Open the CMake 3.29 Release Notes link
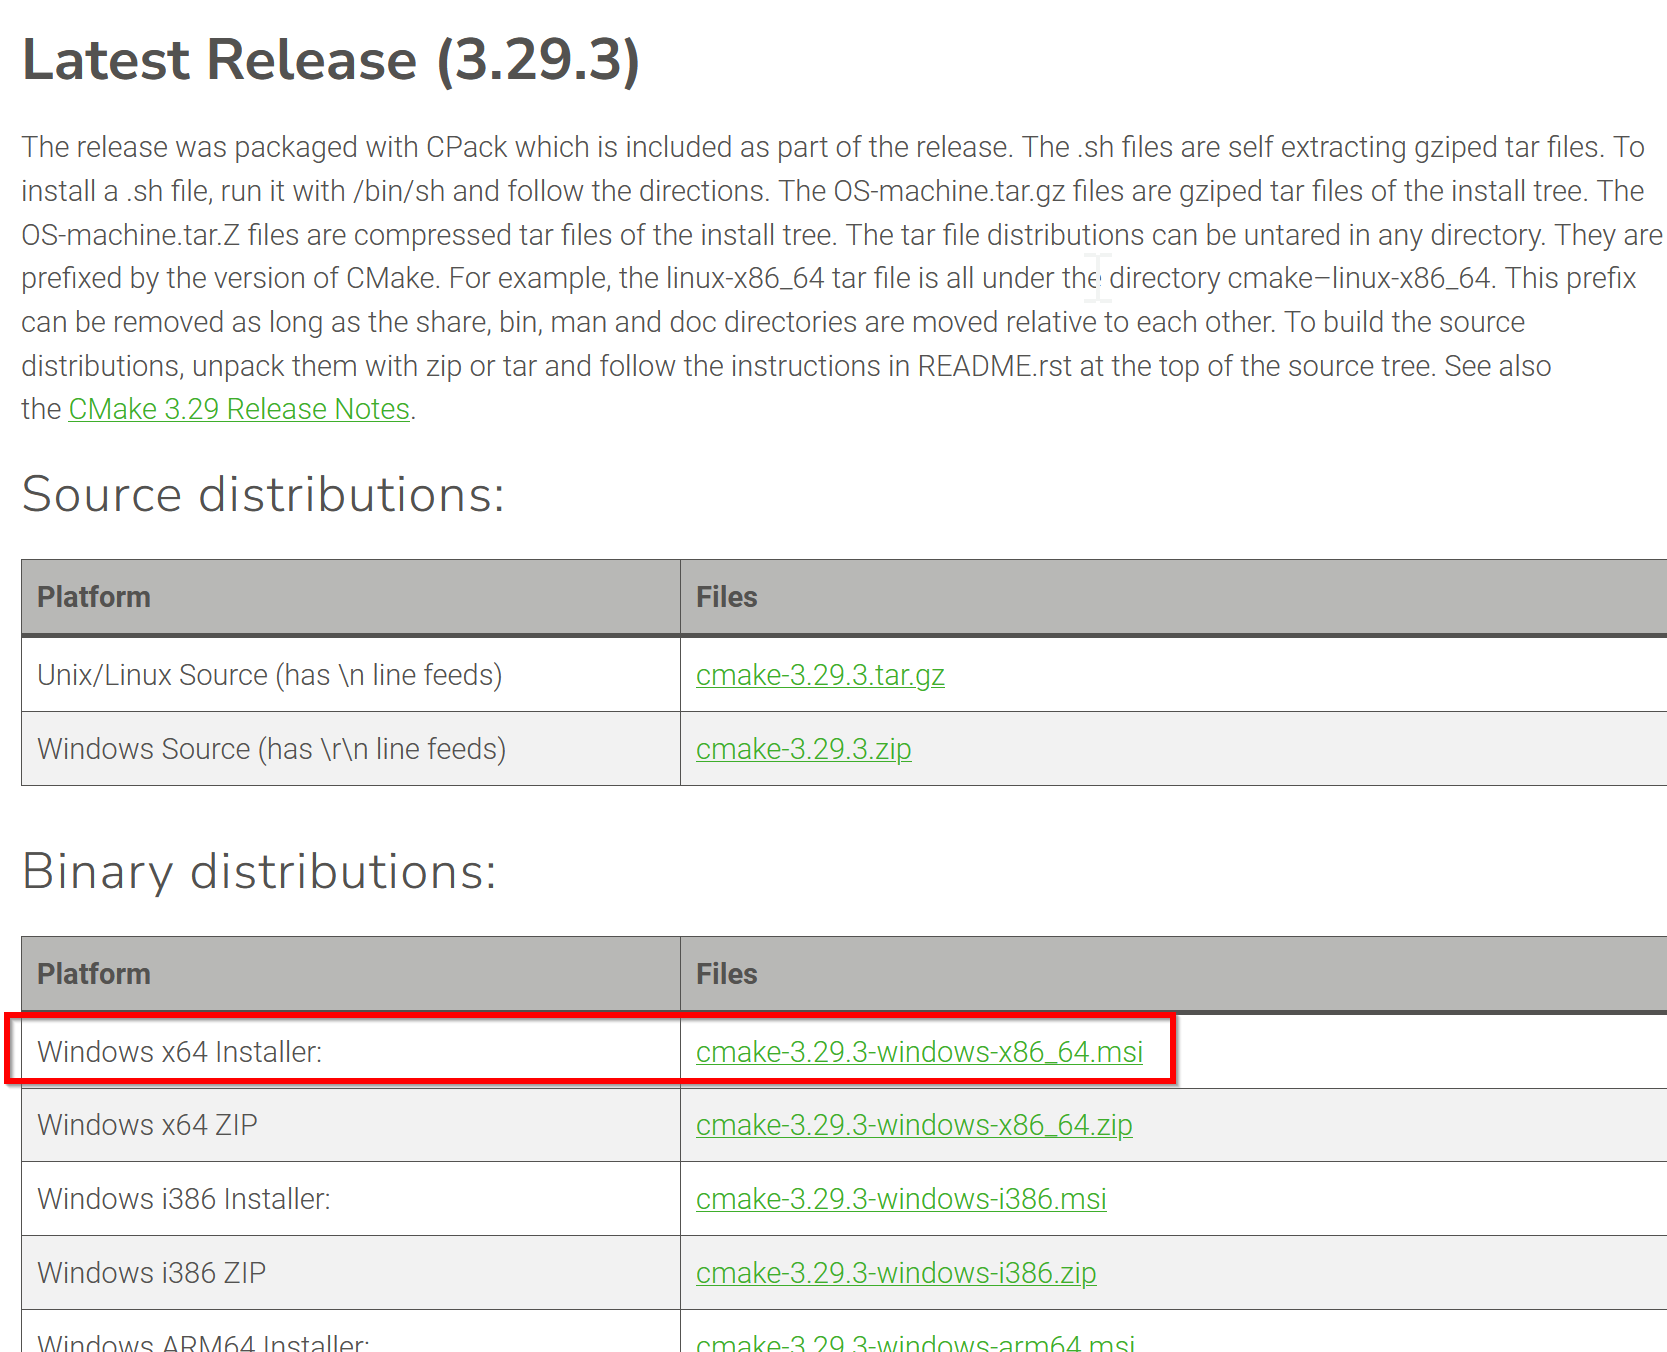Screen dimensions: 1667x1352 tap(239, 409)
